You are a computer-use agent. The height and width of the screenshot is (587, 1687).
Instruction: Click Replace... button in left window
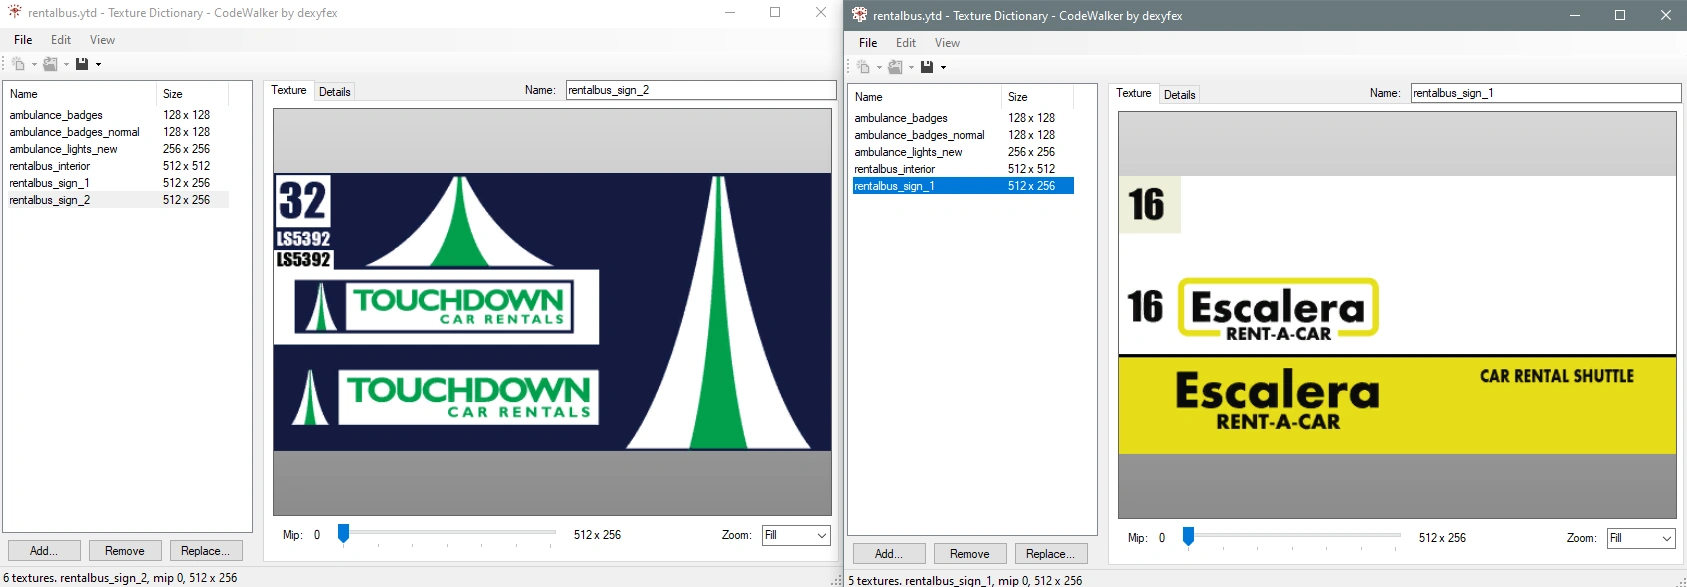point(205,551)
